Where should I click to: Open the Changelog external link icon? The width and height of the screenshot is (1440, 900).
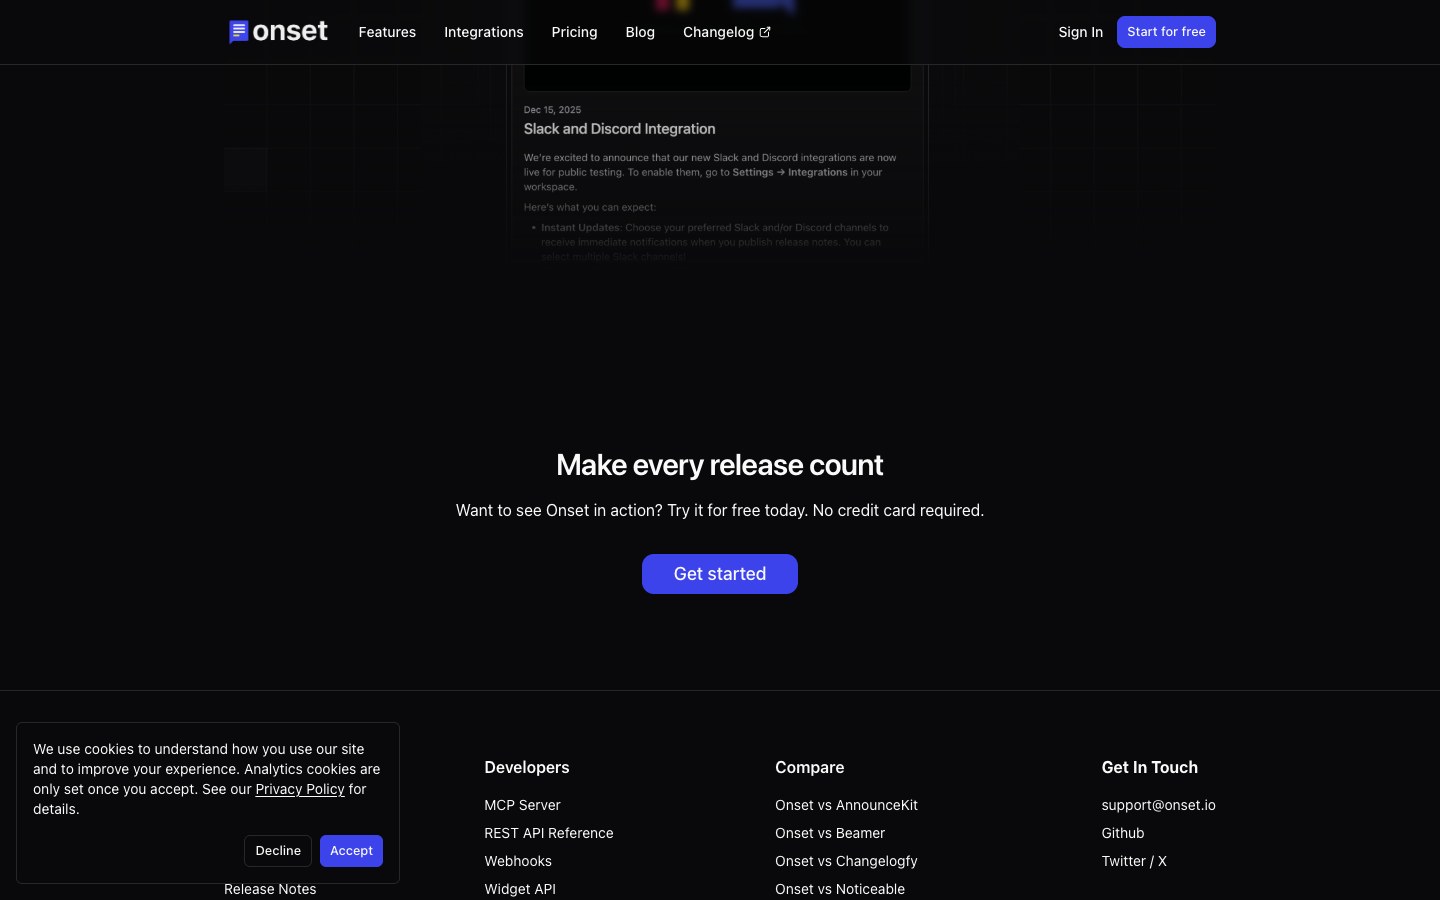765,32
